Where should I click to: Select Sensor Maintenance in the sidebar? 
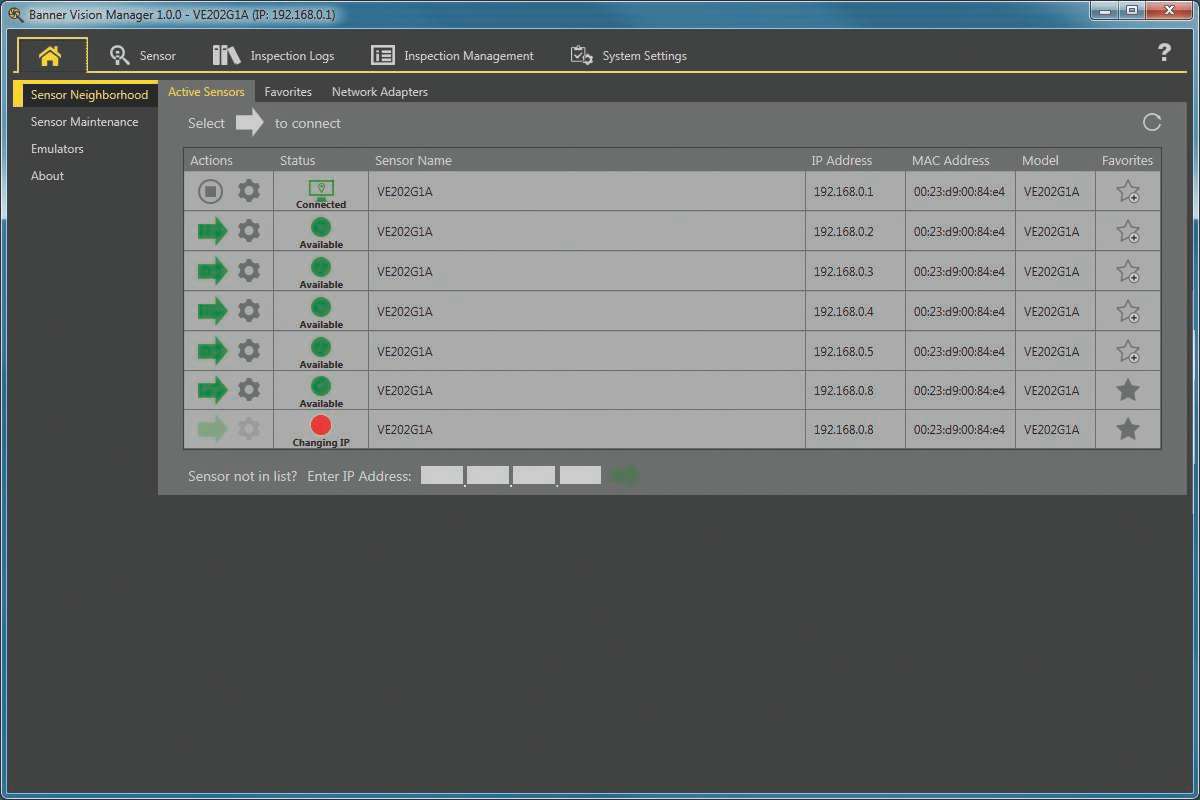[86, 121]
